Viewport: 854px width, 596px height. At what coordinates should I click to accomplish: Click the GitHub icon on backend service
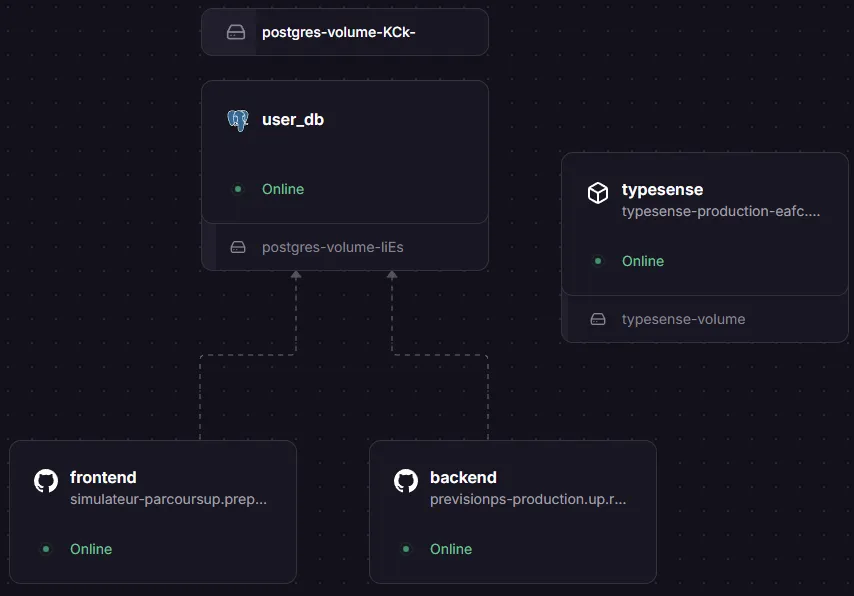(405, 481)
